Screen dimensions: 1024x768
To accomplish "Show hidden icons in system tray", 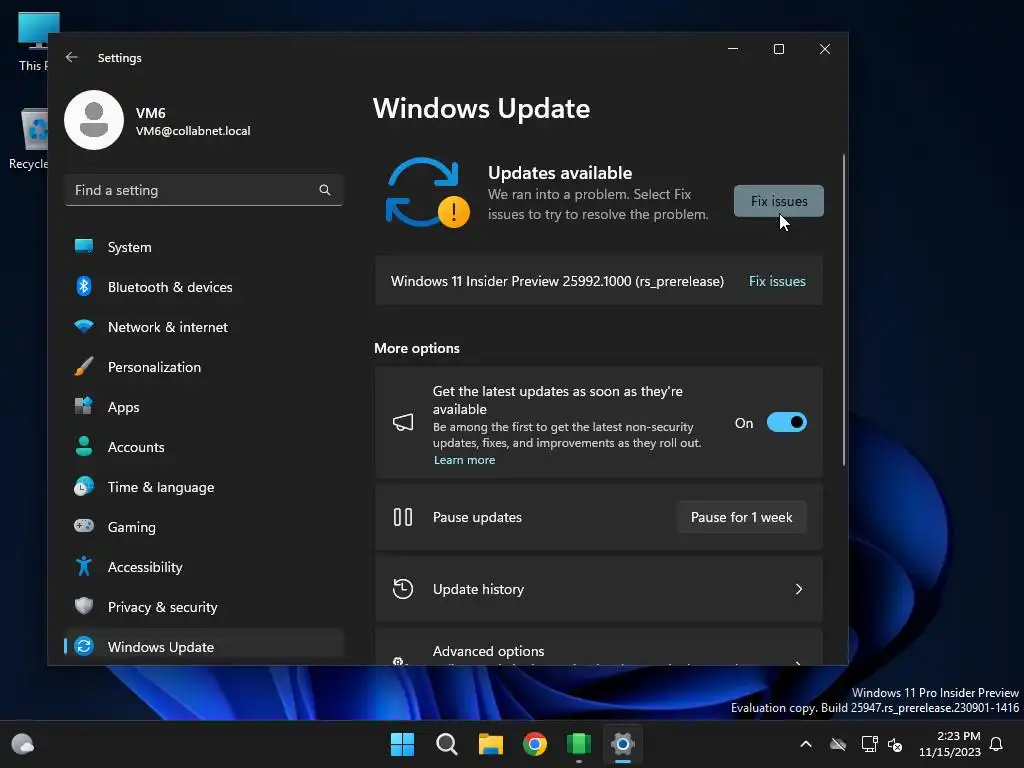I will [x=806, y=744].
